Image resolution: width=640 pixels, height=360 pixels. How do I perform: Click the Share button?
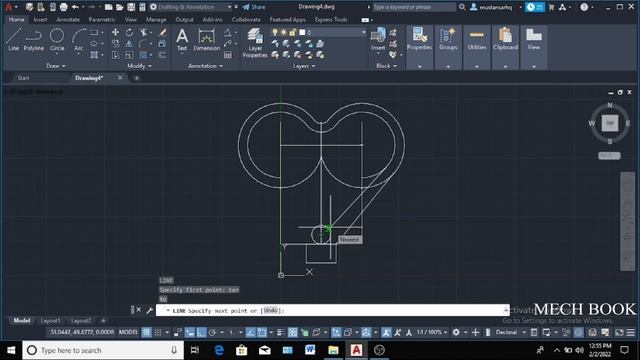tap(254, 7)
